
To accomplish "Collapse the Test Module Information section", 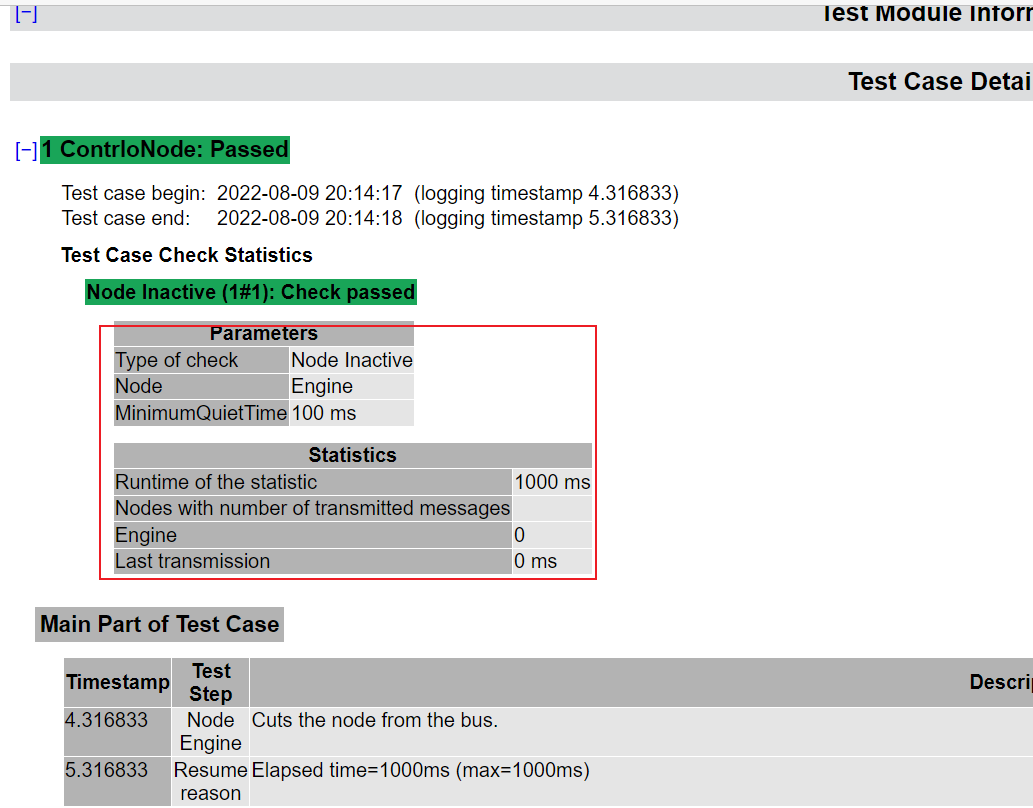I will click(x=25, y=13).
